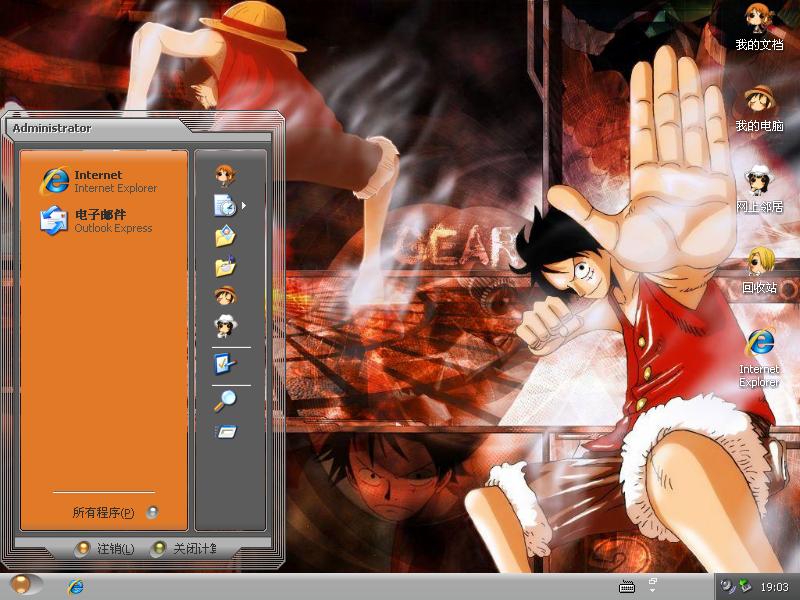Expand 所有程序 (All Programs) list
Screen dimensions: 800x600
coord(104,513)
